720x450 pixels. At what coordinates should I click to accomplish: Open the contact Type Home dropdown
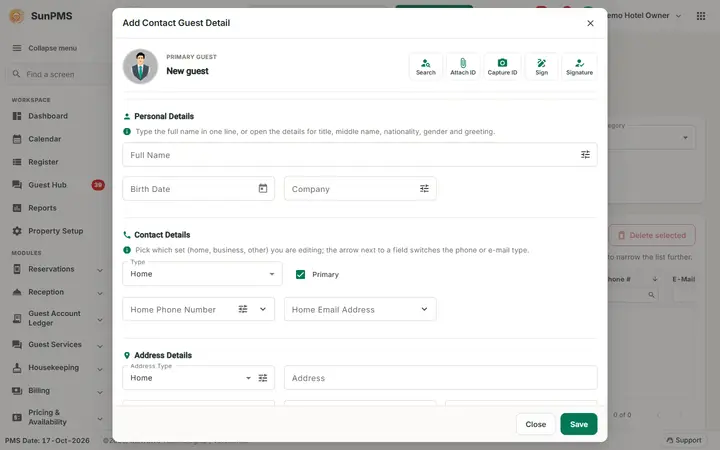202,274
